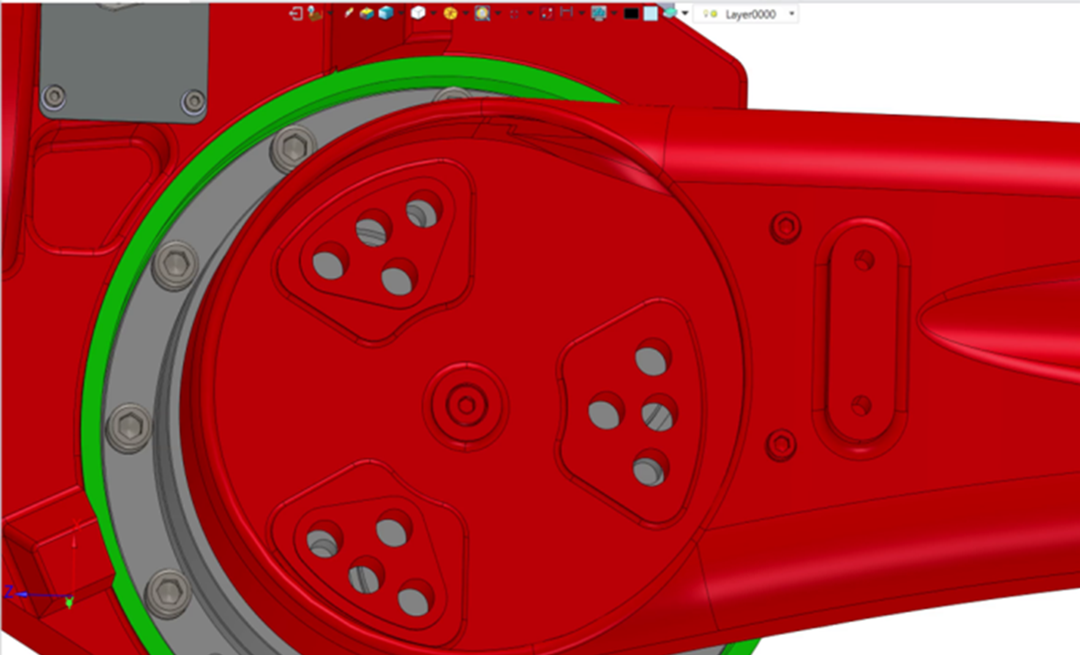Click the layered box display icon
Image resolution: width=1080 pixels, height=655 pixels.
tap(367, 13)
